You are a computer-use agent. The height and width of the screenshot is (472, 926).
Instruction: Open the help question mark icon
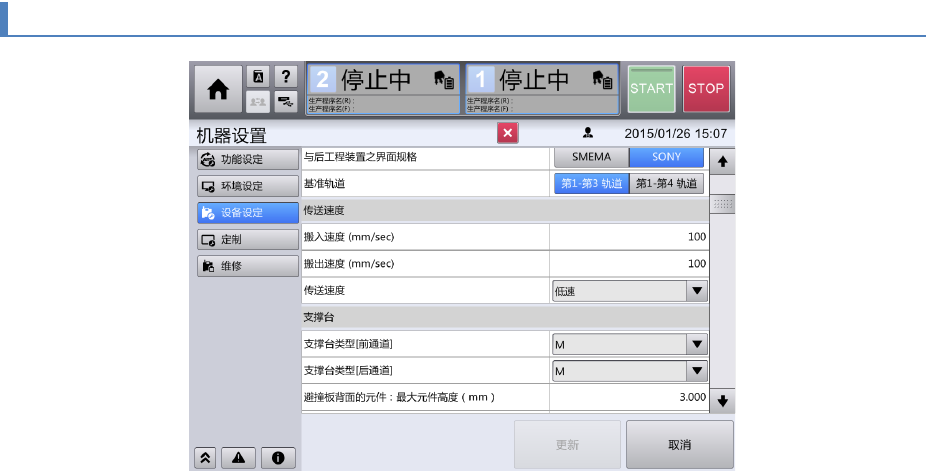coord(286,77)
